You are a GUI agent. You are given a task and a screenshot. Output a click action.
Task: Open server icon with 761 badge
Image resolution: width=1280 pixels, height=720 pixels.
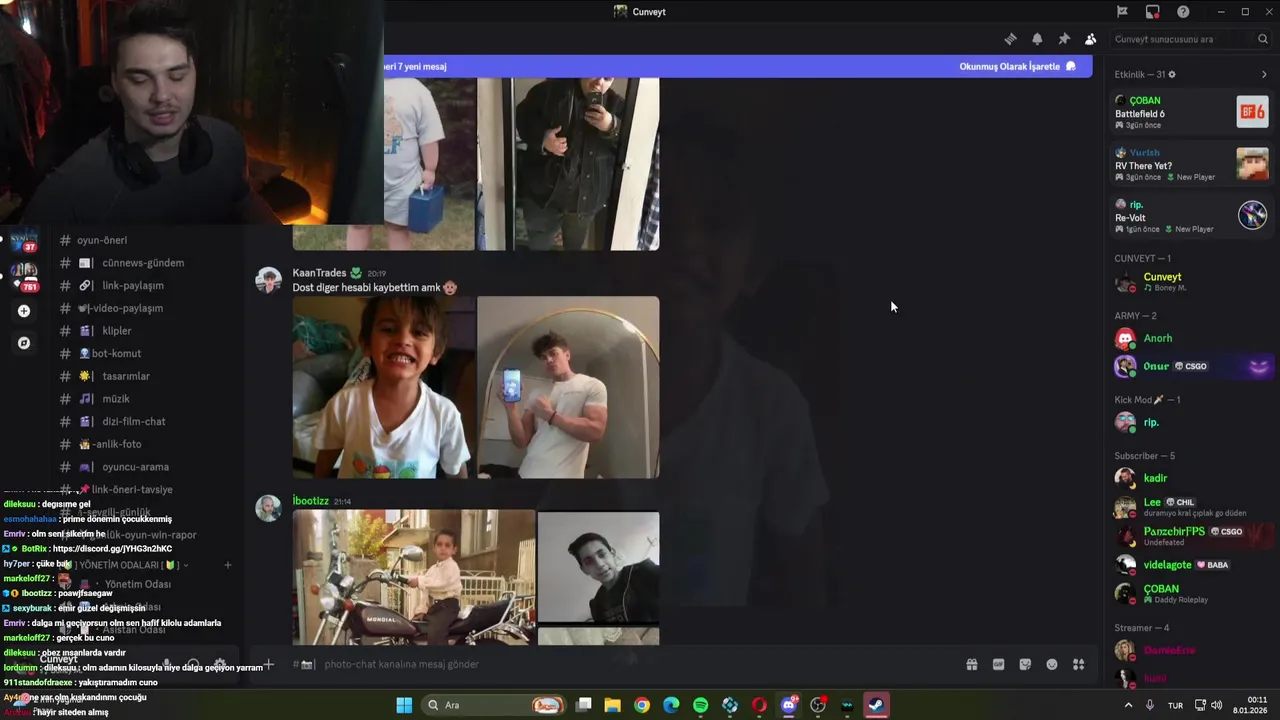click(x=24, y=277)
